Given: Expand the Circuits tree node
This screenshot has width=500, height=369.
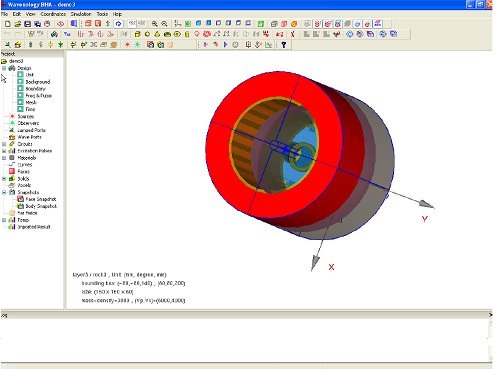Looking at the screenshot, I should click(4, 144).
